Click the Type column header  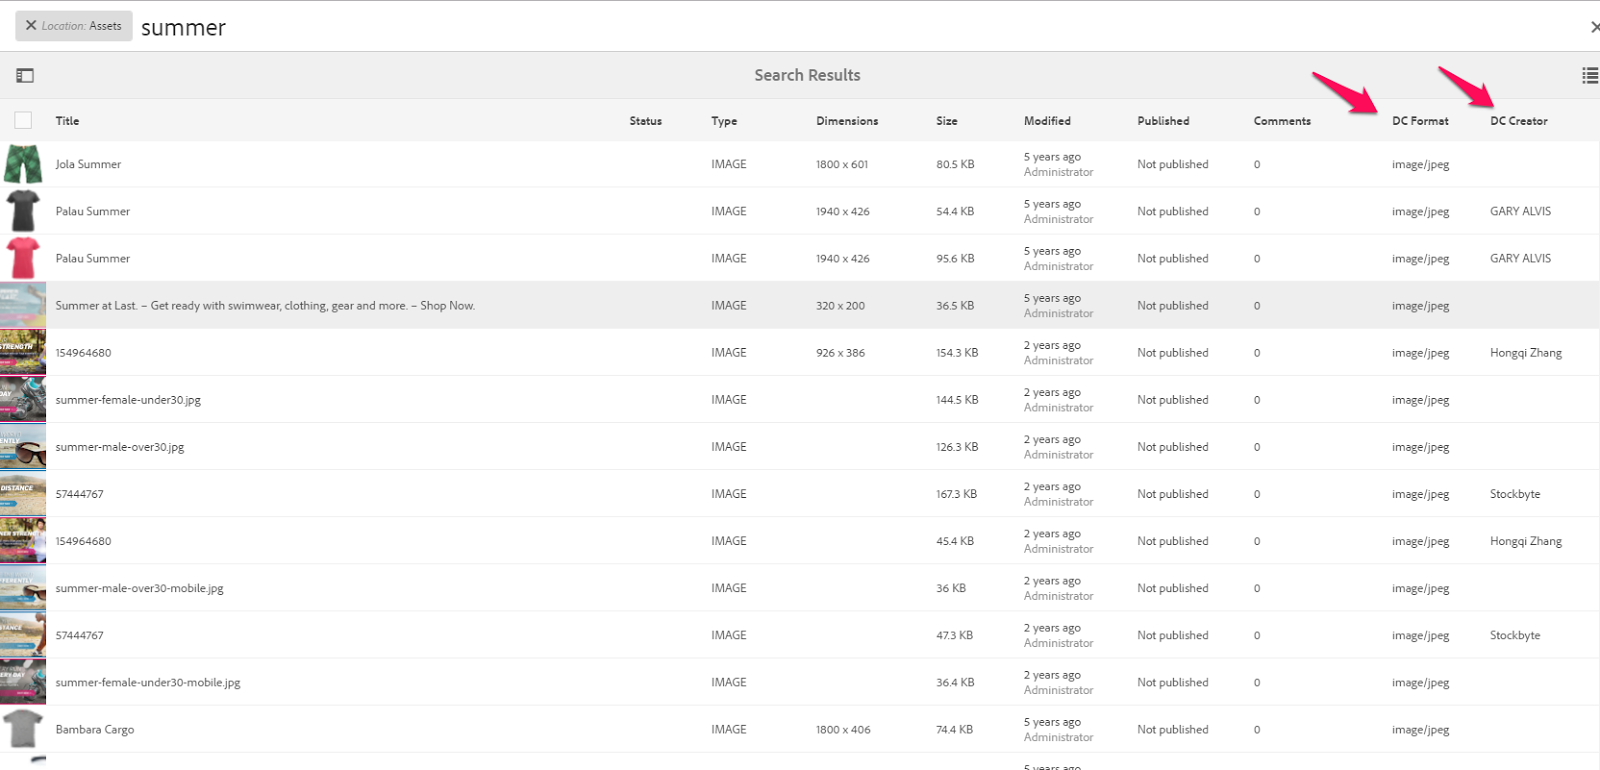point(724,121)
